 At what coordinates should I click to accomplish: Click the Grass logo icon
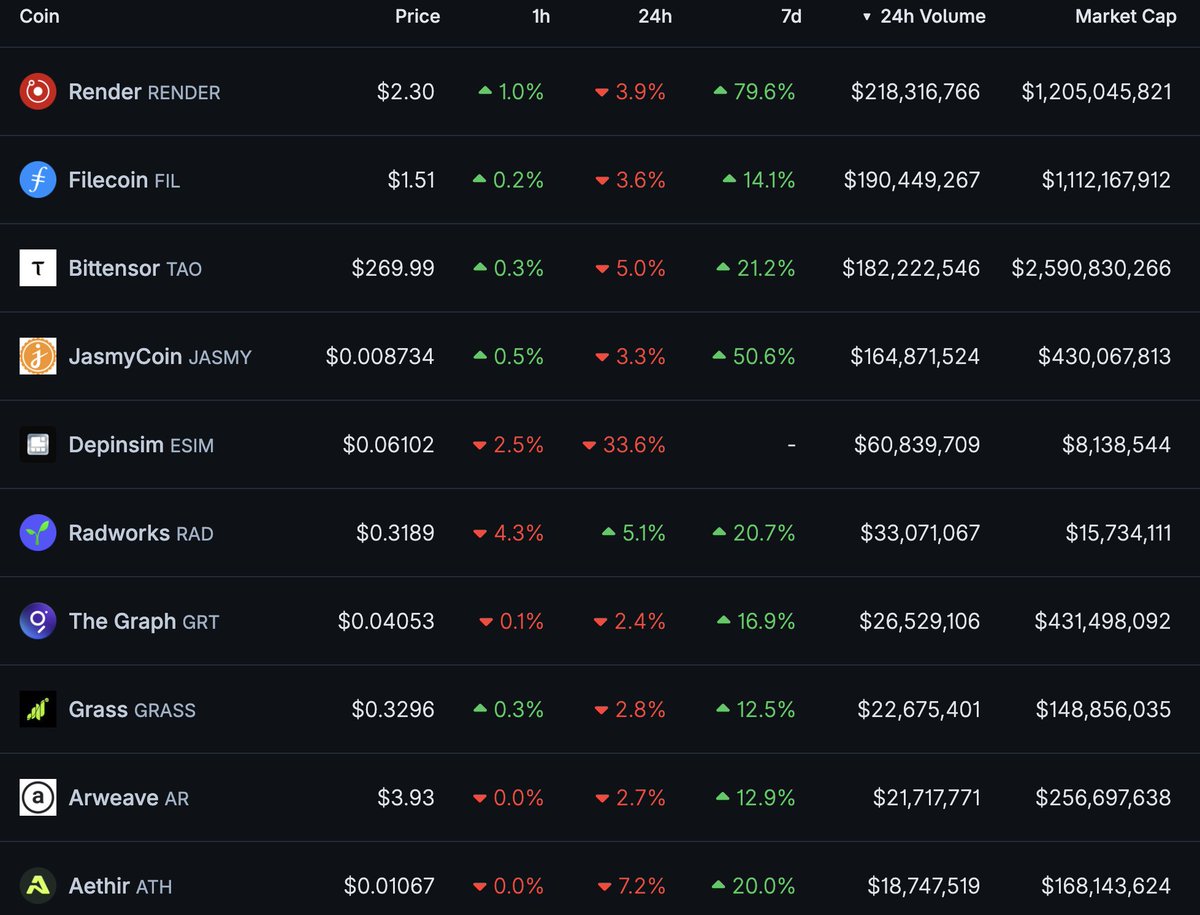(x=38, y=709)
